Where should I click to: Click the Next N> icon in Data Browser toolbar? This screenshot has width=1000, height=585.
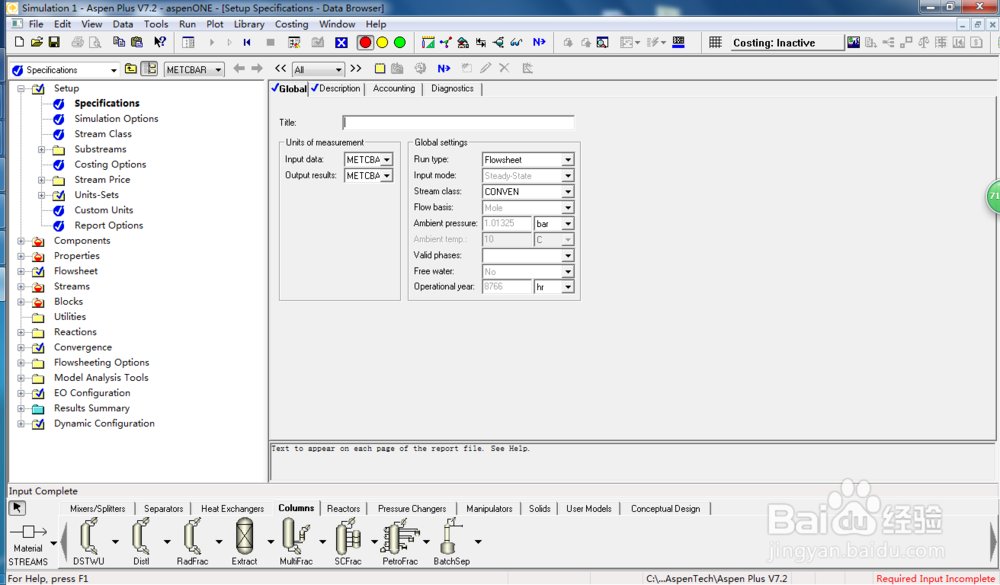(x=444, y=68)
